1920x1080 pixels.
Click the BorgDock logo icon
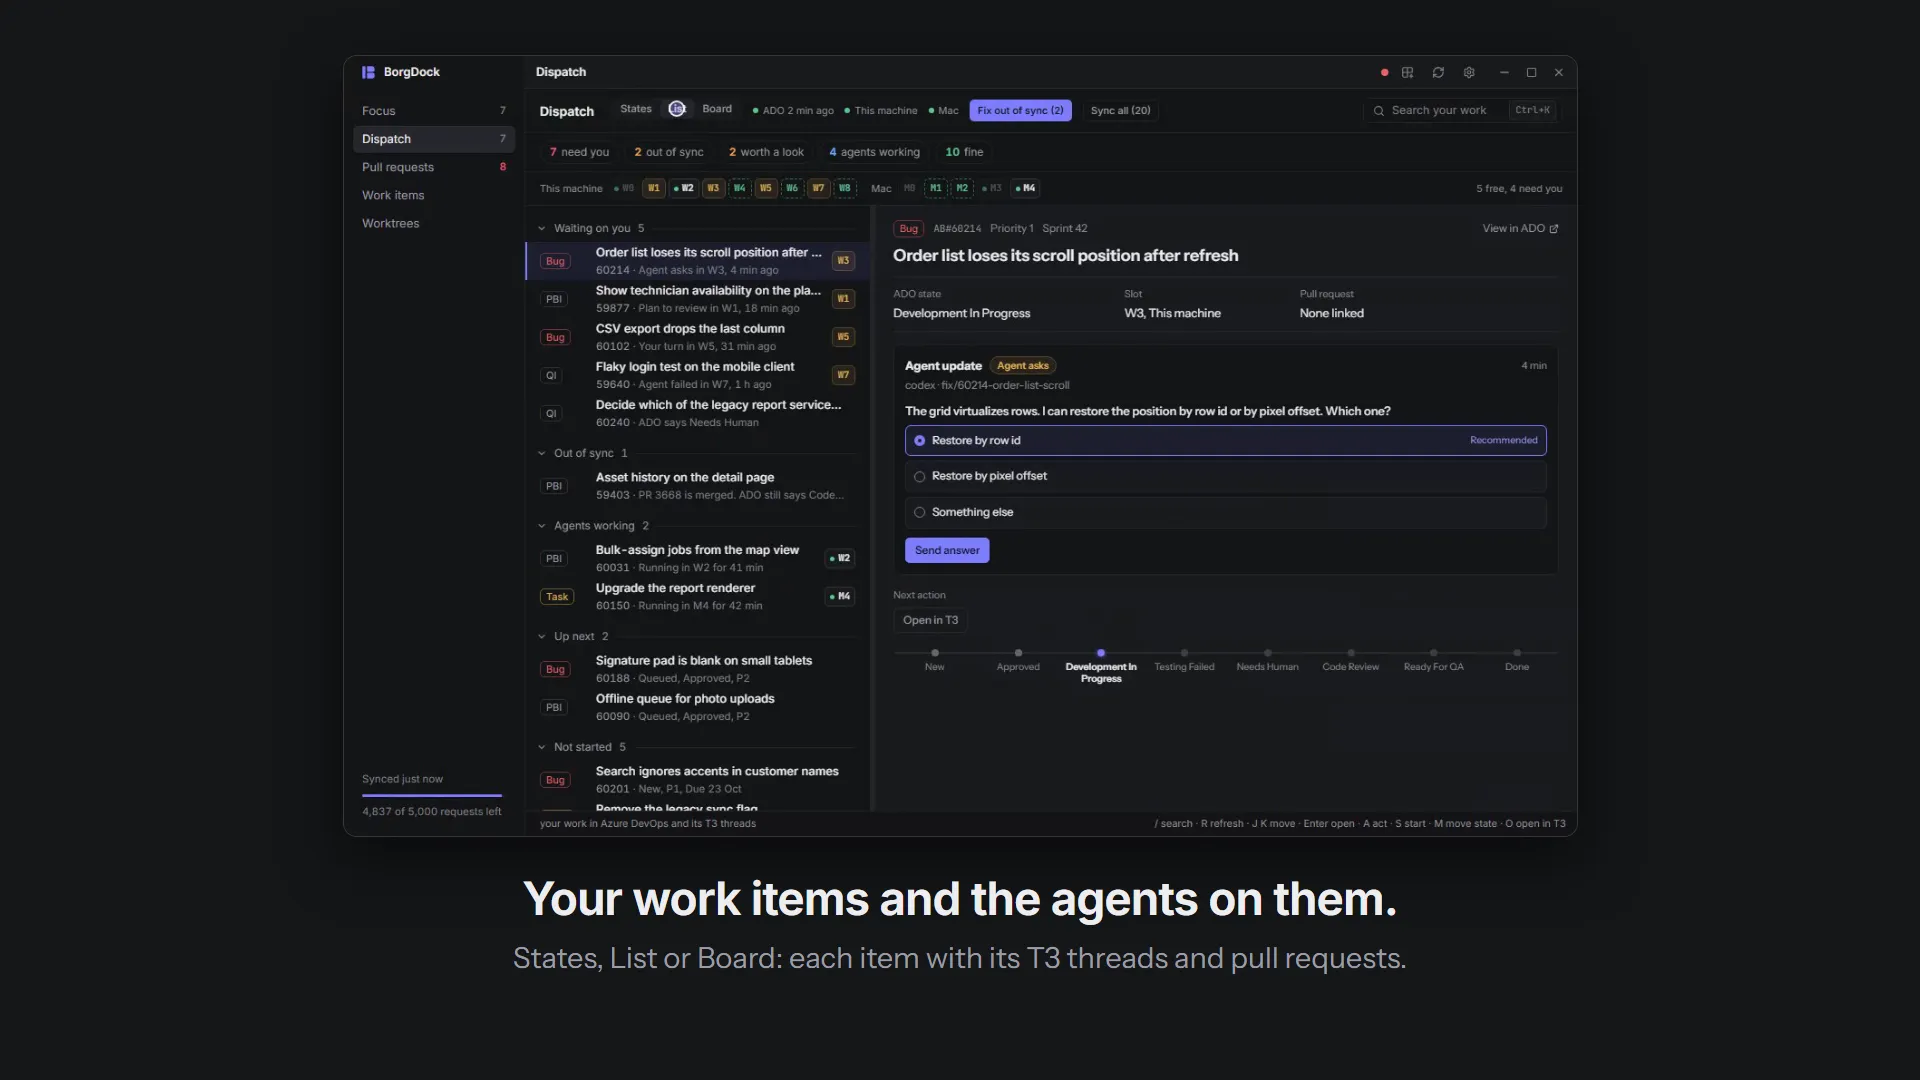pos(368,72)
